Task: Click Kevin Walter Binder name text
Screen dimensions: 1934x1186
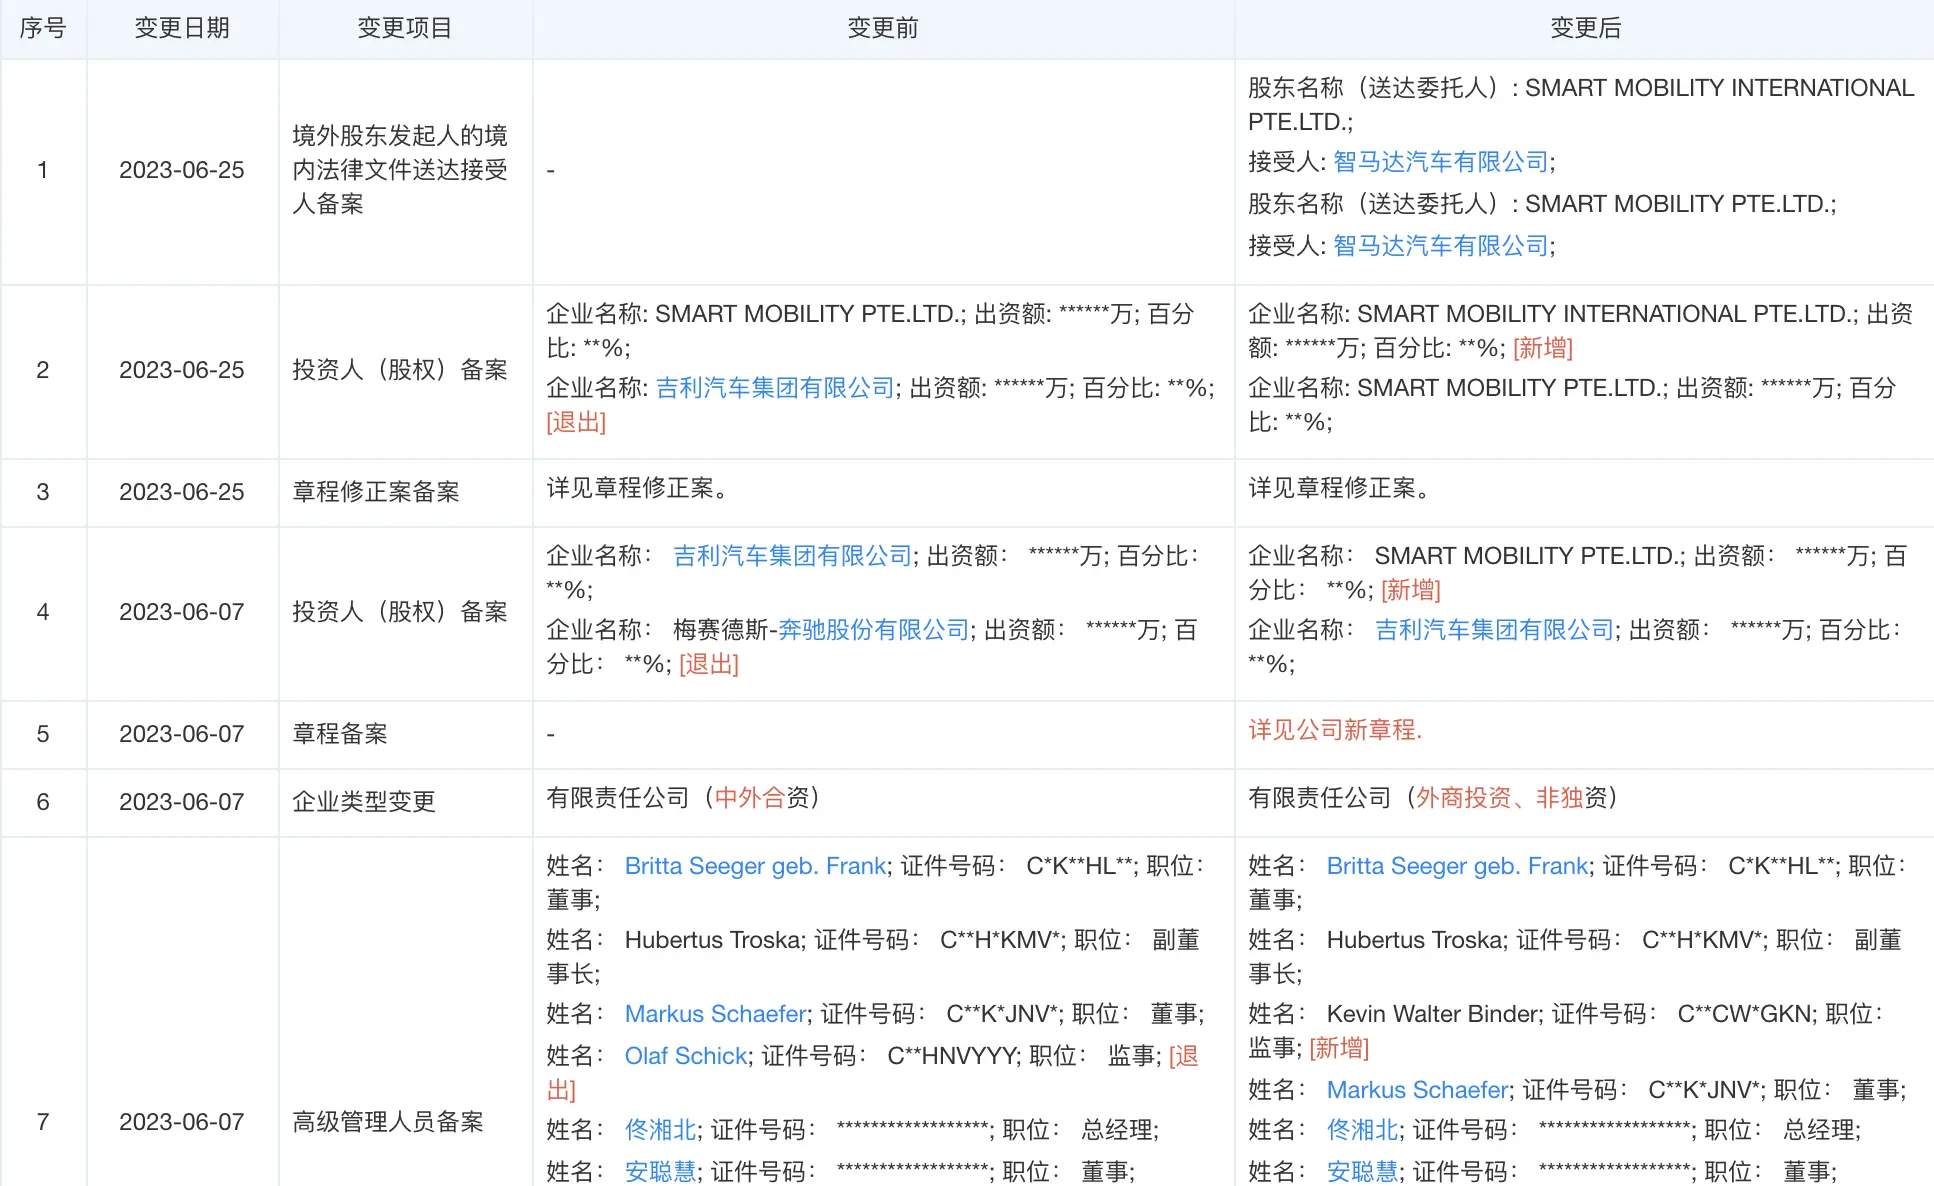Action: 1433,1014
